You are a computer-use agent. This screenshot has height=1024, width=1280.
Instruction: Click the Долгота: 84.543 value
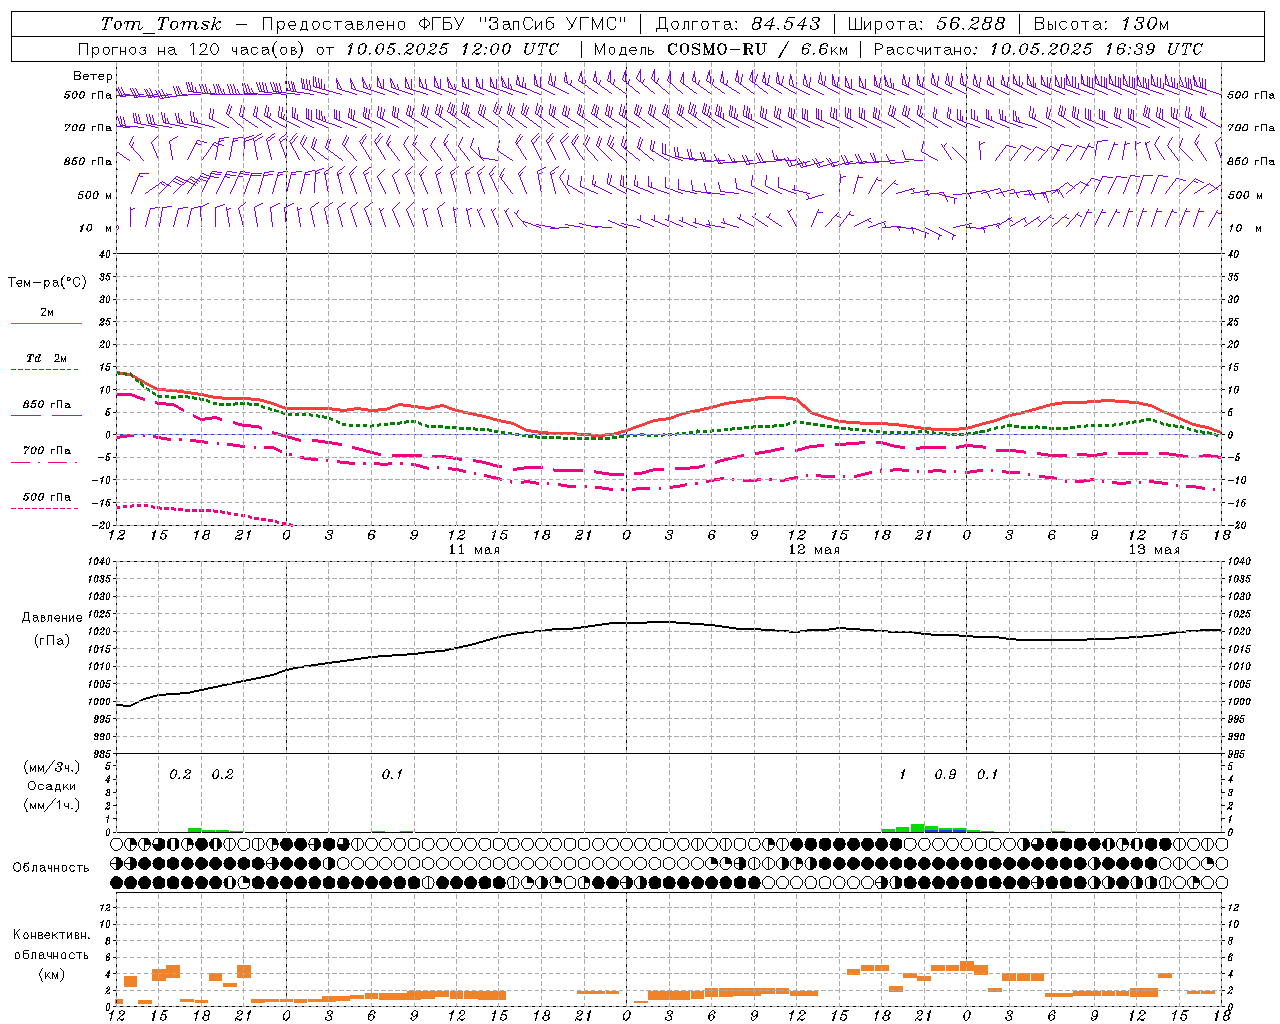pos(738,24)
